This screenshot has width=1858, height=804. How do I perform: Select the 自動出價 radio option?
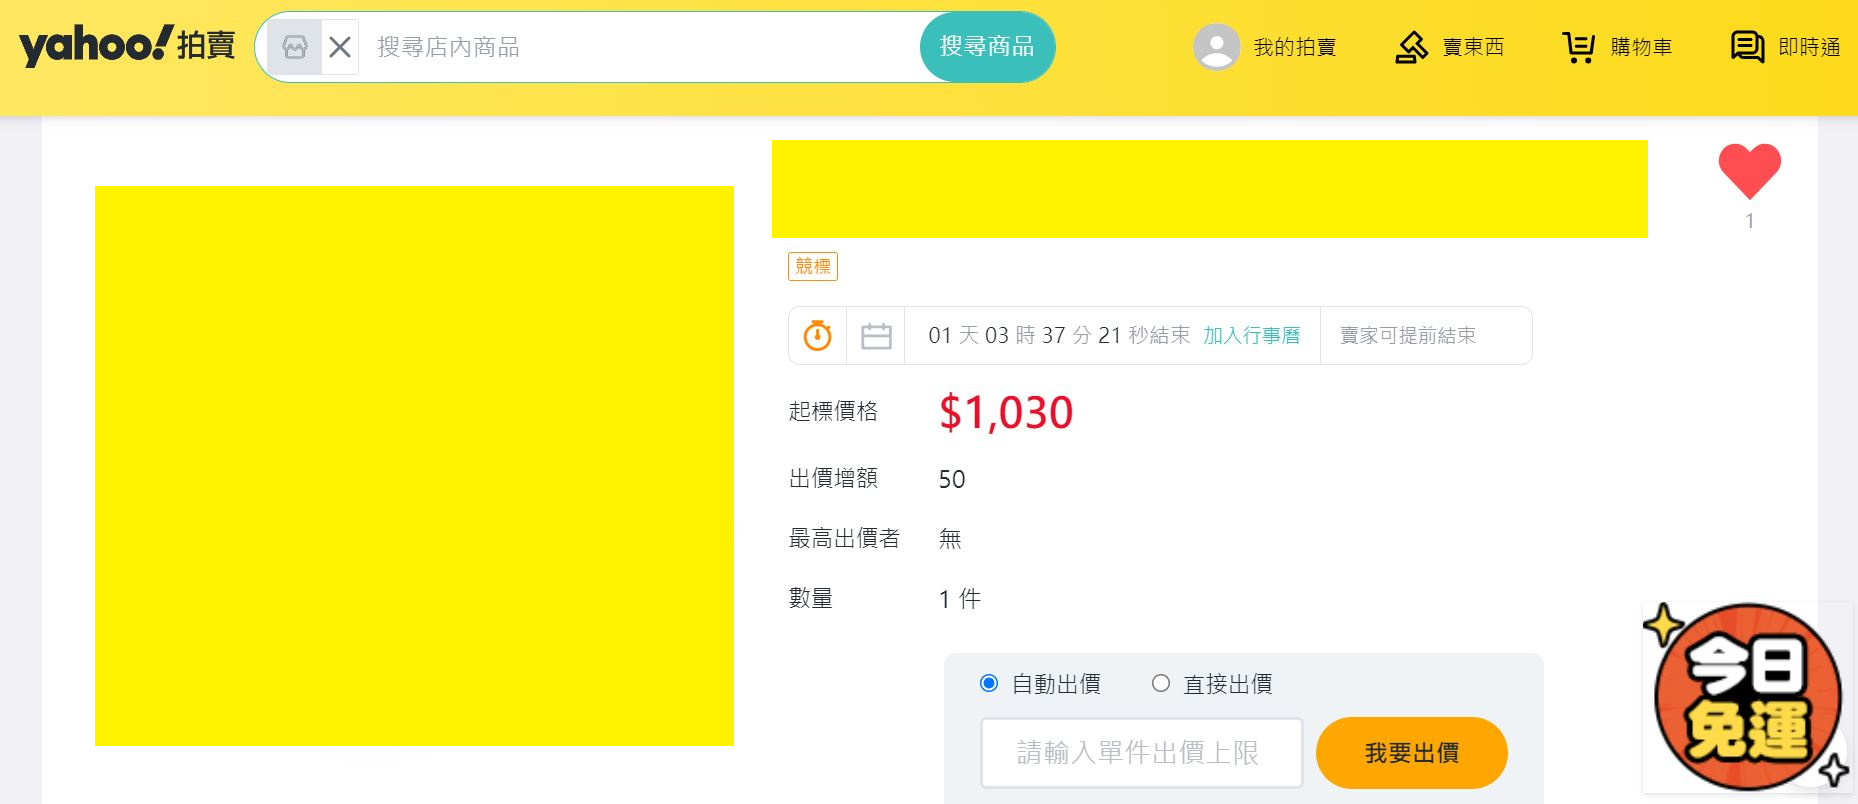click(989, 683)
